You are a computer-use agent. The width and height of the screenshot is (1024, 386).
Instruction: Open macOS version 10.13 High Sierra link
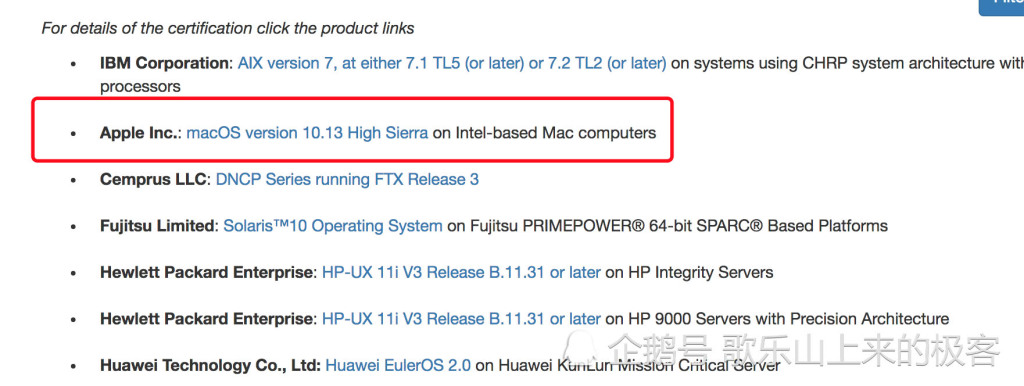tap(307, 133)
